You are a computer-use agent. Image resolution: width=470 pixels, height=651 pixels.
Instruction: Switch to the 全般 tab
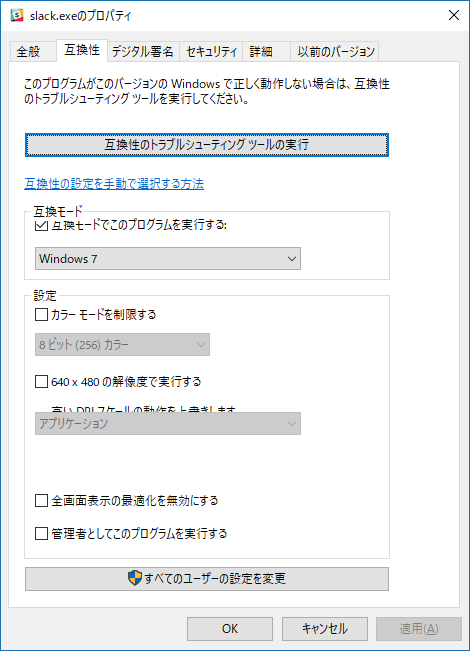coord(28,51)
